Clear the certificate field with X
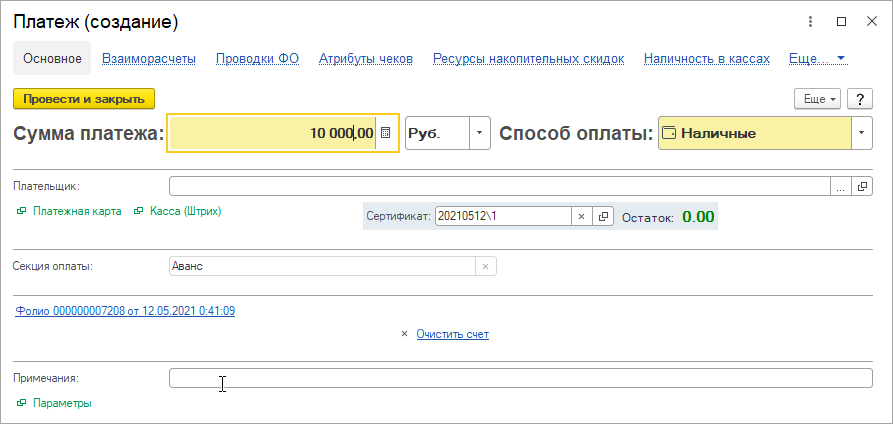 (x=581, y=217)
